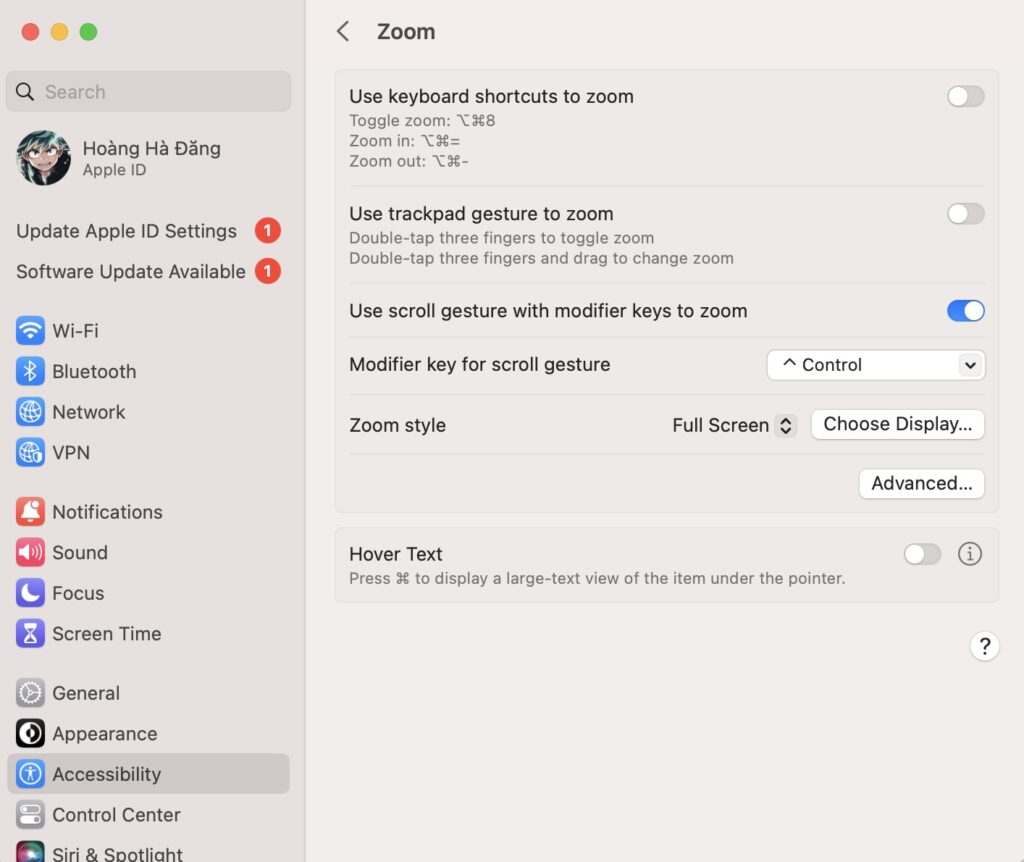Click the Hover Text description line
This screenshot has width=1024, height=862.
click(597, 578)
